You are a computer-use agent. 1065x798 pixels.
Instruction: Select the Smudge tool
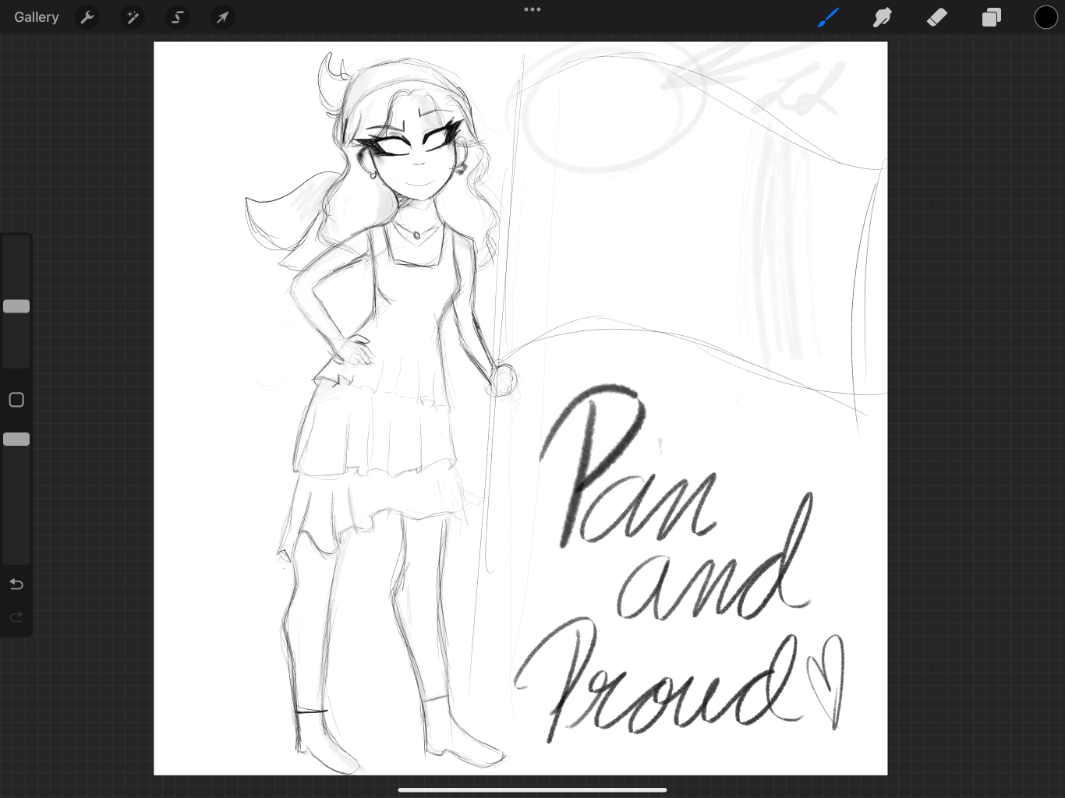point(882,17)
